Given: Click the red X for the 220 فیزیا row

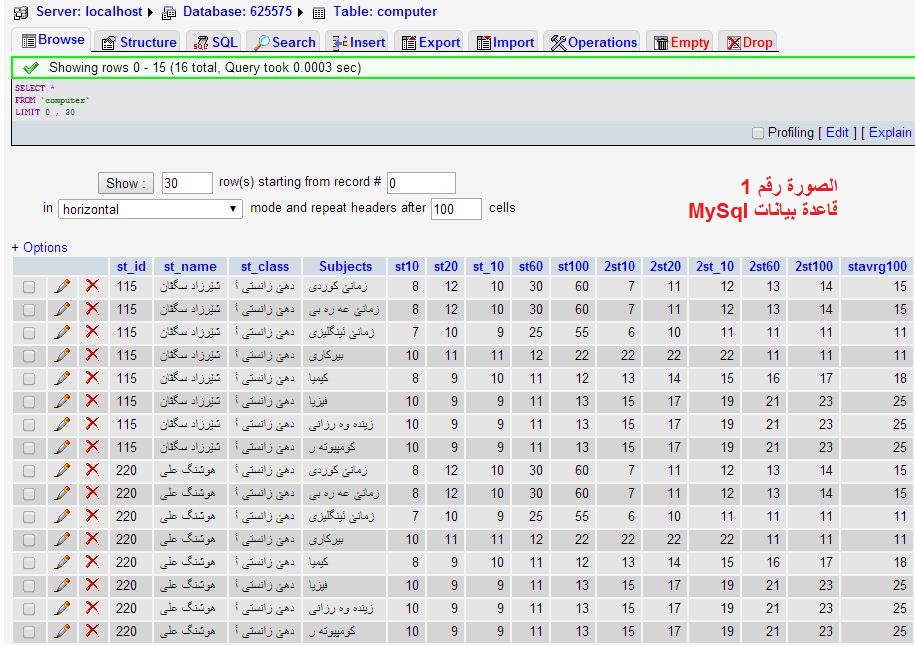Looking at the screenshot, I should 92,585.
